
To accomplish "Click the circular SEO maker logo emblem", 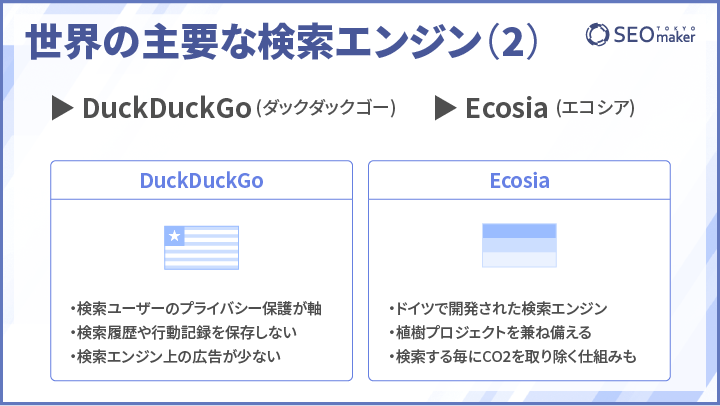I will [x=597, y=34].
